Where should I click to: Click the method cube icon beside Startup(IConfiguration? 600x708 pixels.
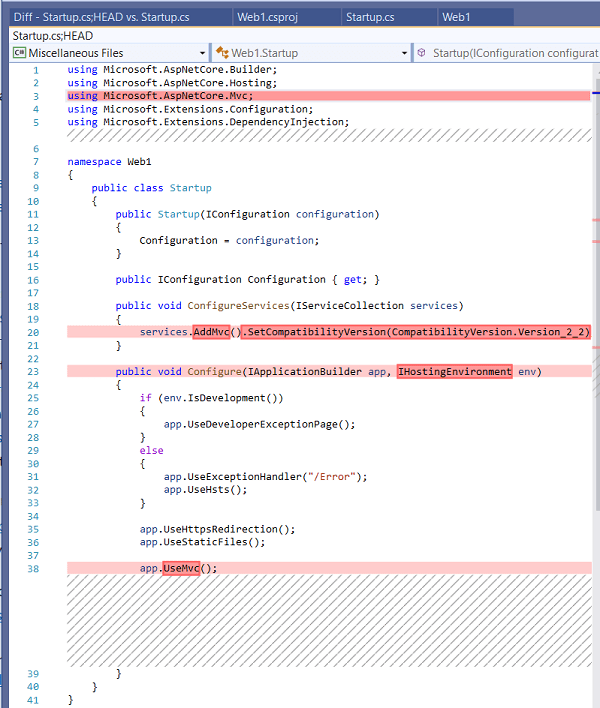tap(421, 52)
